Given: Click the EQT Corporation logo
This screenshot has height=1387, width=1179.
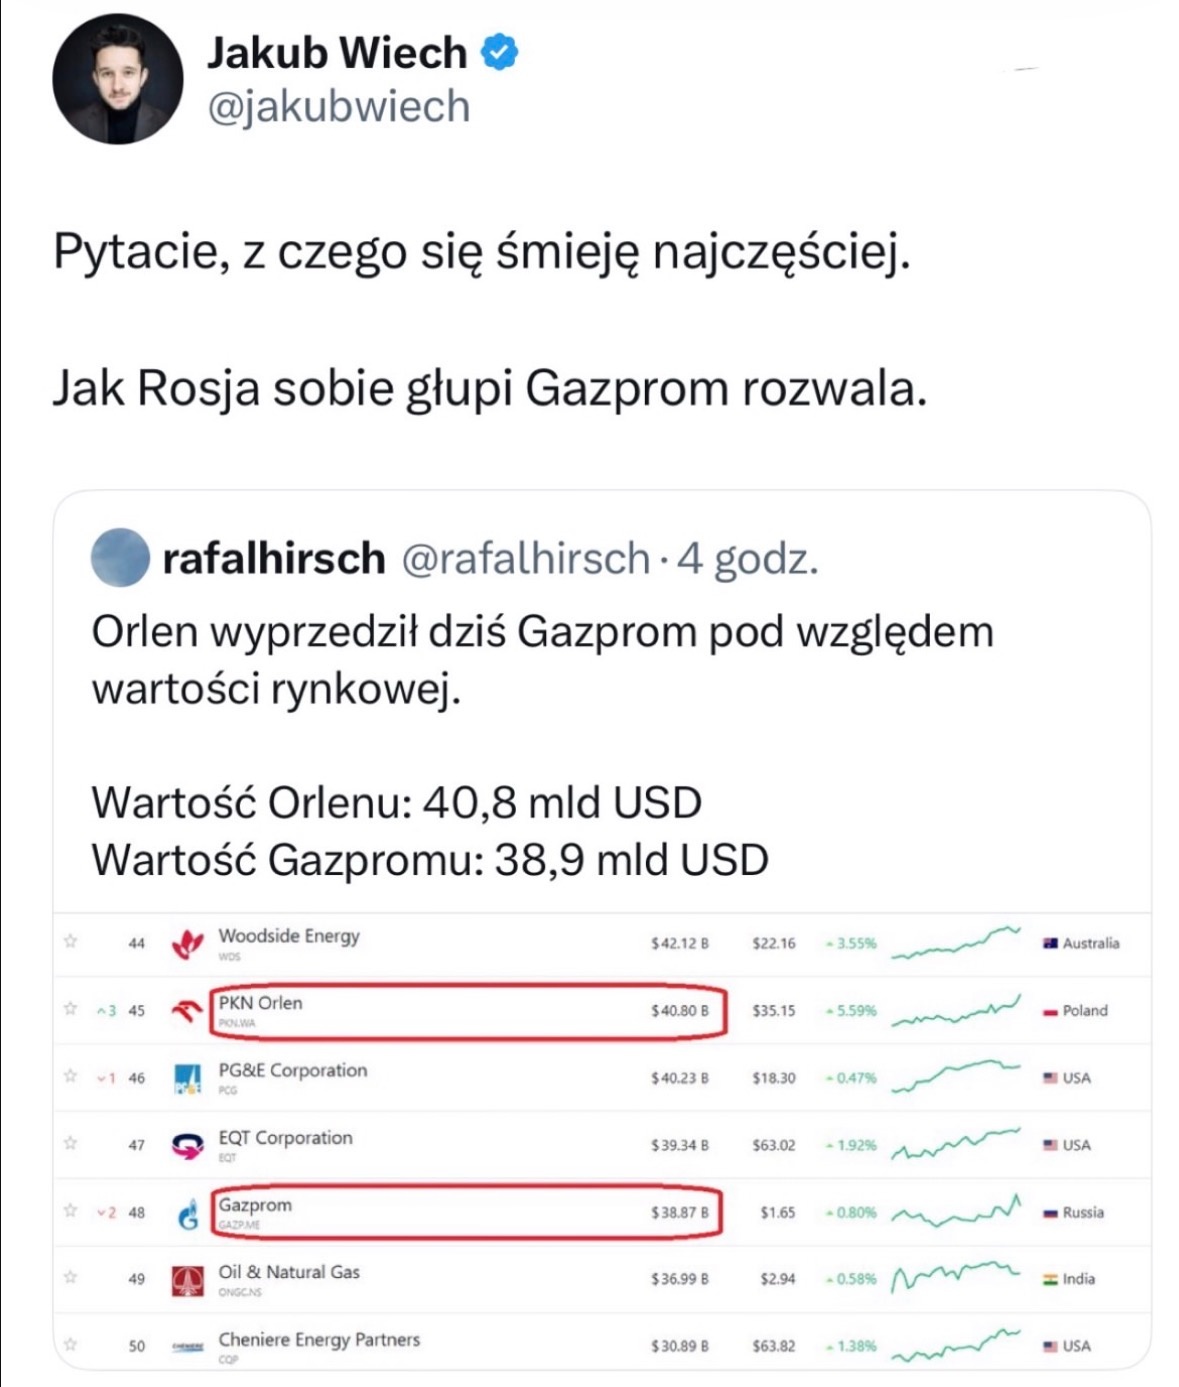Looking at the screenshot, I should tap(187, 1146).
